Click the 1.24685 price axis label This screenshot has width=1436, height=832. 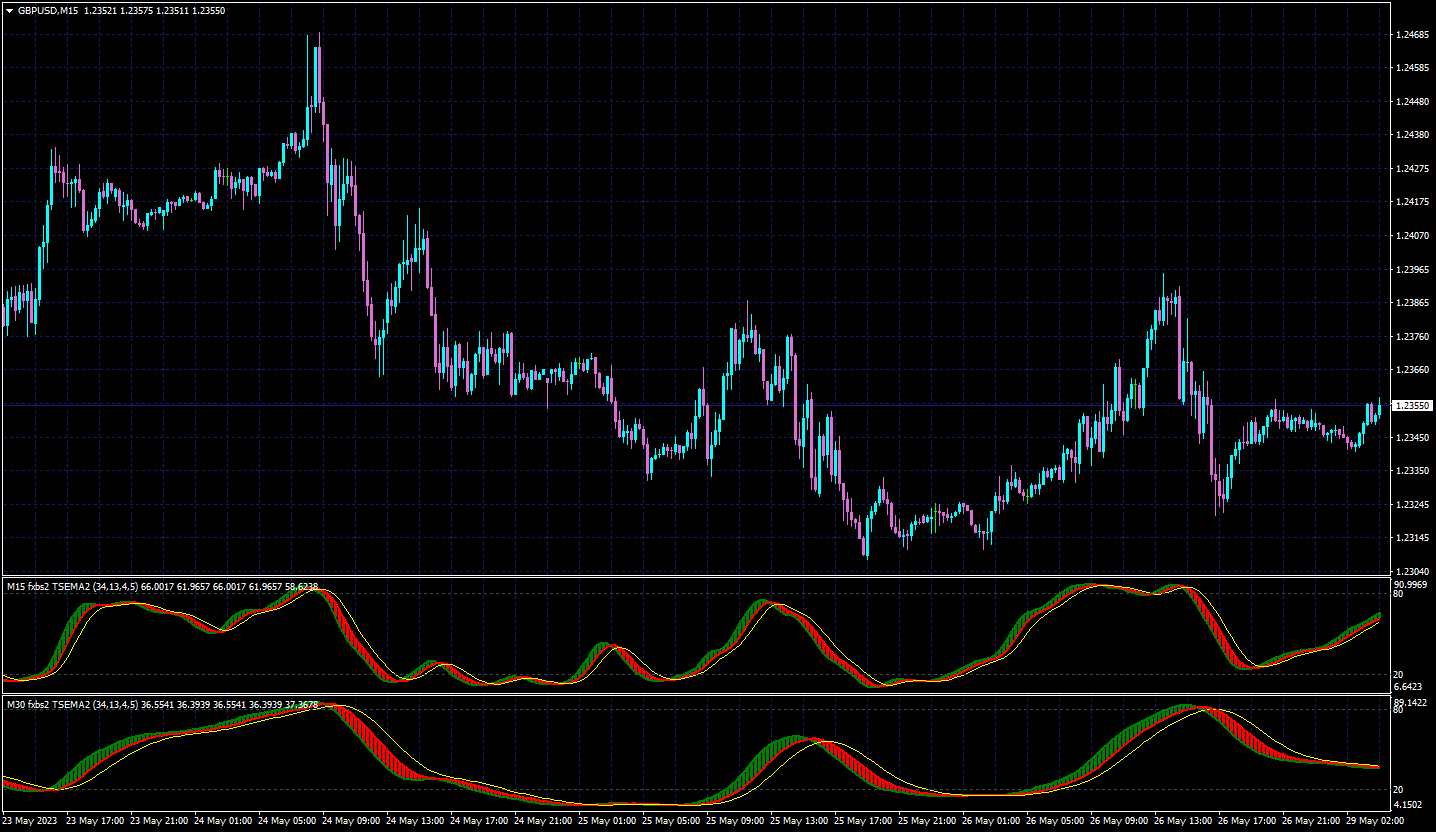coord(1411,35)
